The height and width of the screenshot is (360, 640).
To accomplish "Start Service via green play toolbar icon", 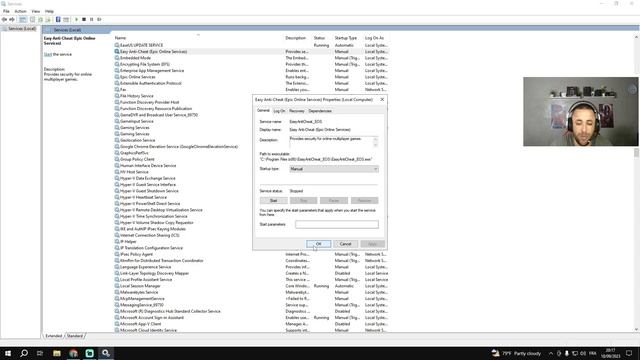I will [76, 19].
